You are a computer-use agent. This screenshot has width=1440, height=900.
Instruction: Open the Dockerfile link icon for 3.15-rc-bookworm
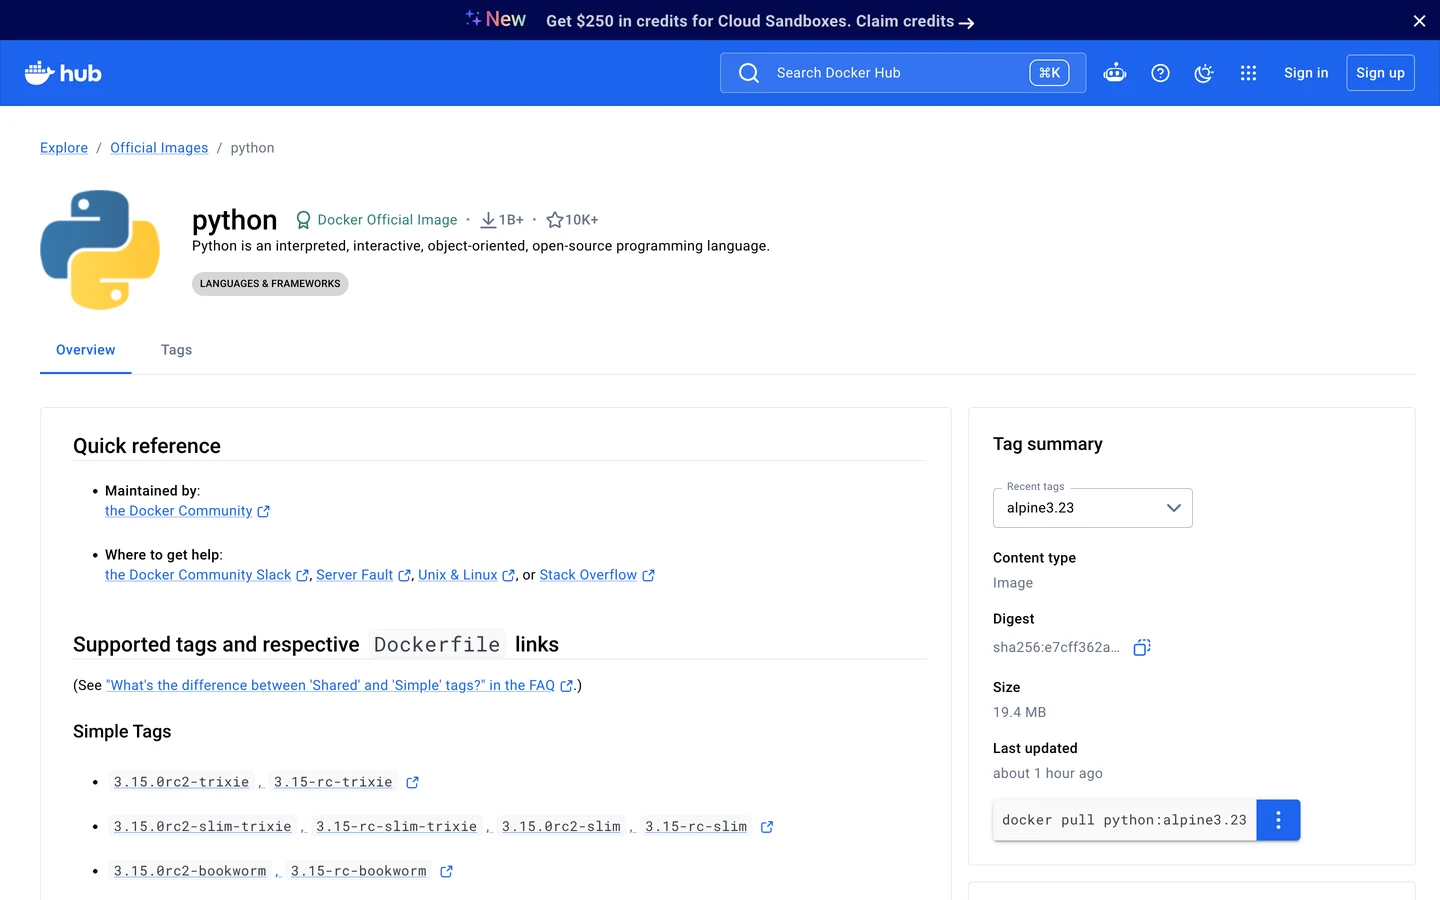[446, 872]
